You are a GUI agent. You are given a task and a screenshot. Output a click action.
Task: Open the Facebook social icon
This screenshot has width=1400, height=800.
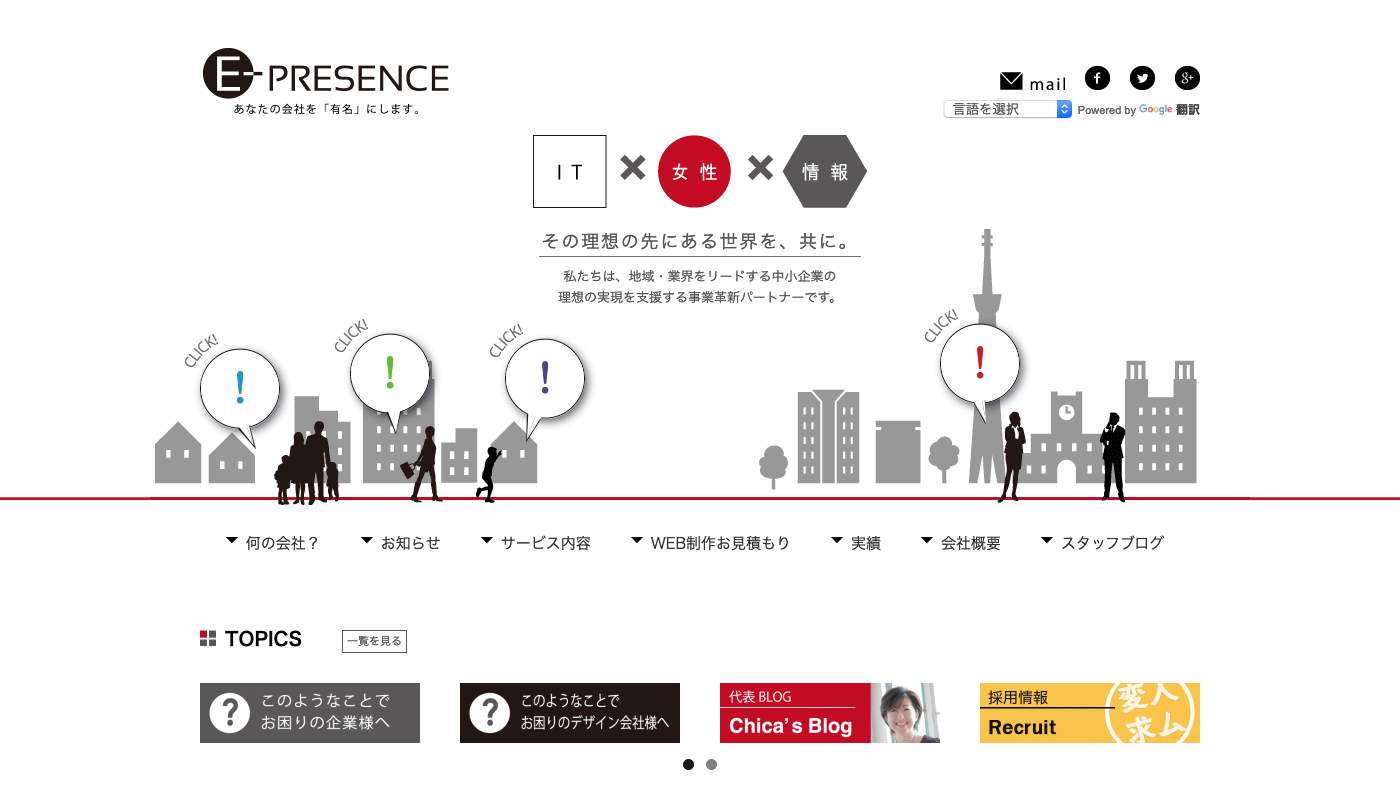[x=1097, y=78]
